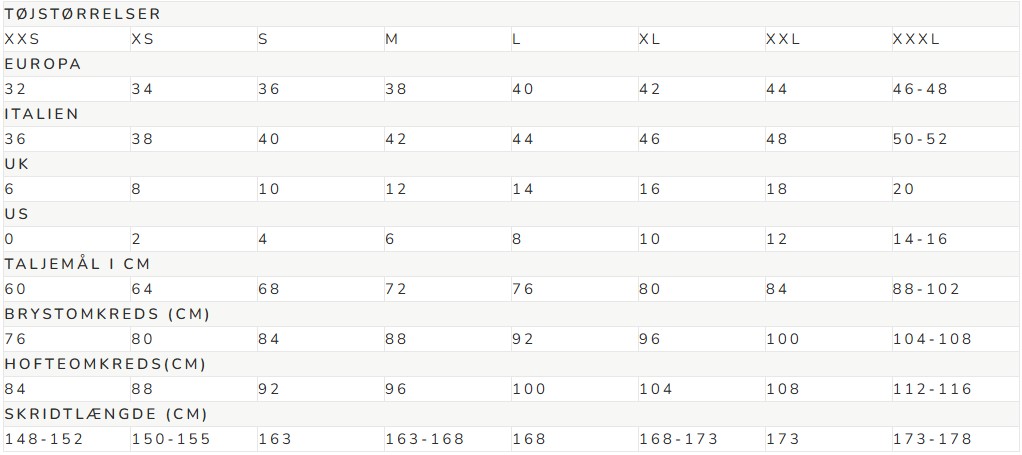Click the inseam 173-178 cm cell
The image size is (1022, 455).
[932, 439]
